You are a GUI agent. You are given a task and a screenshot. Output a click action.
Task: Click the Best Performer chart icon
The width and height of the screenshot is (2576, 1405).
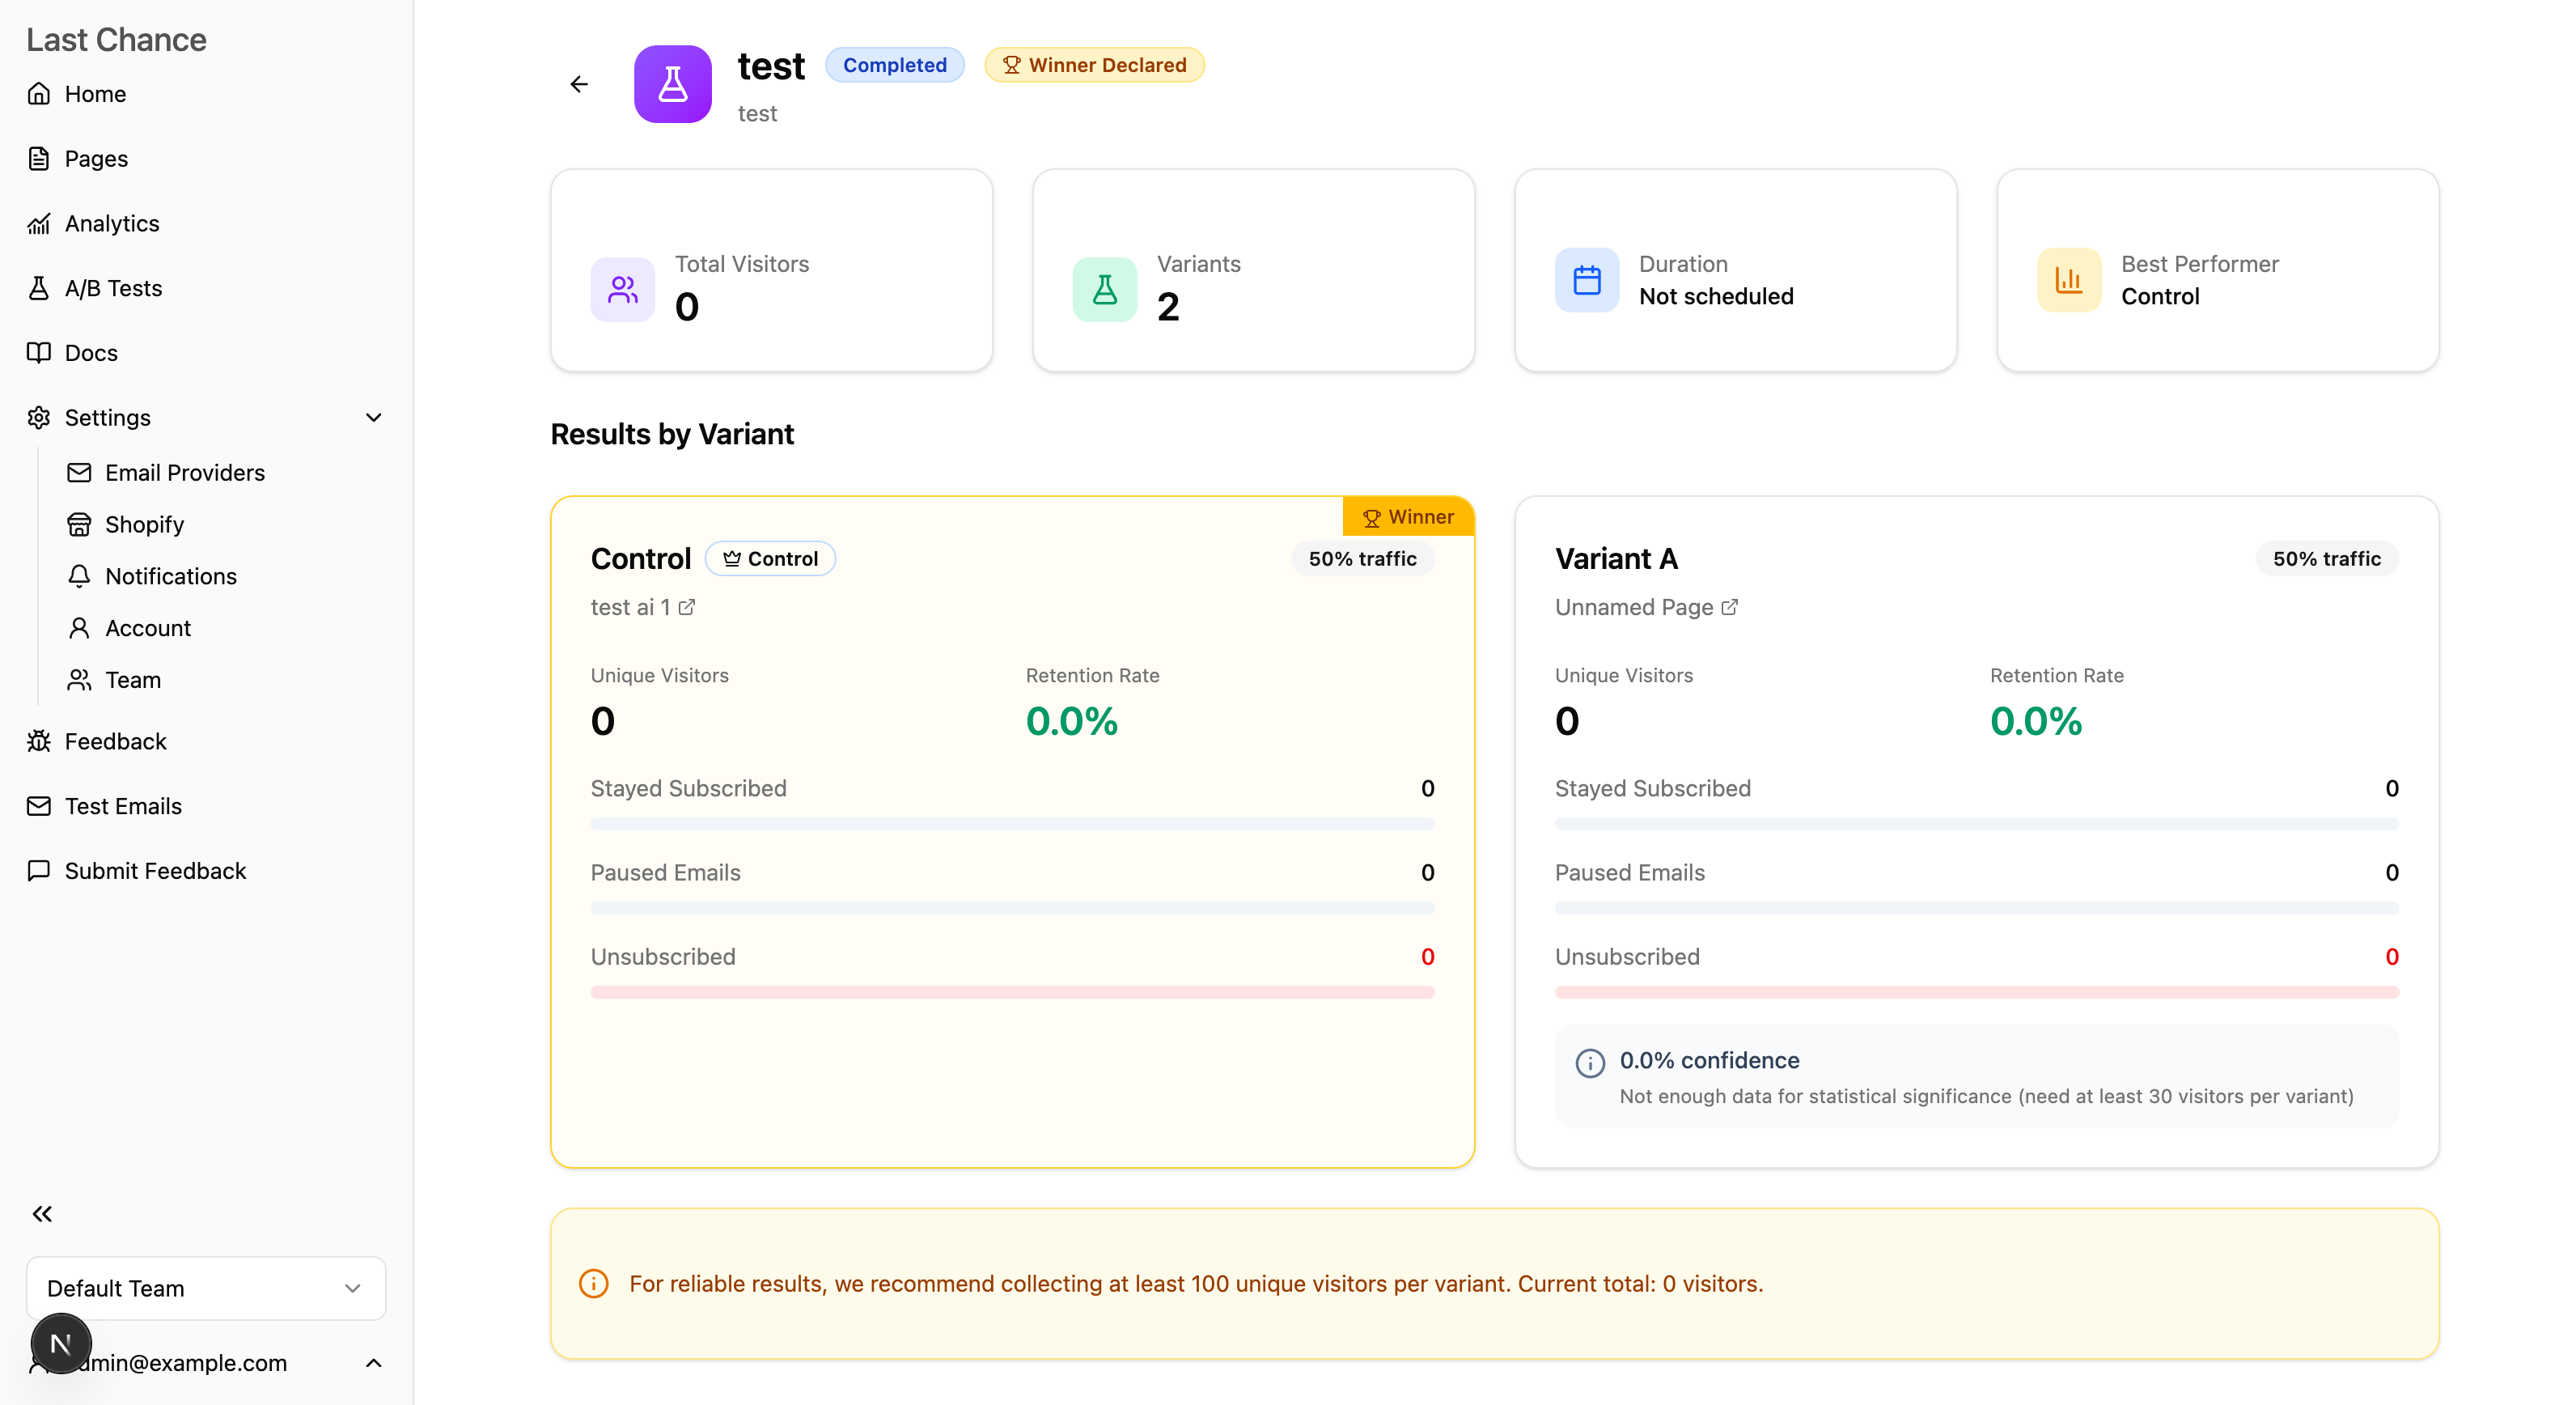coord(2069,280)
